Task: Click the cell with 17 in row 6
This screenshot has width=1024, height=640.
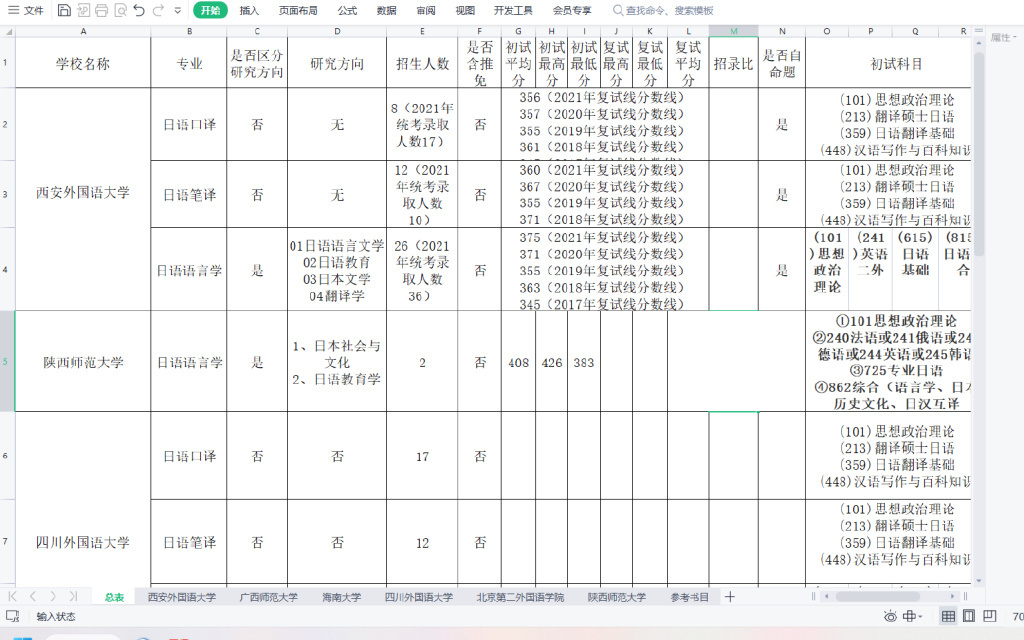Action: [x=422, y=456]
